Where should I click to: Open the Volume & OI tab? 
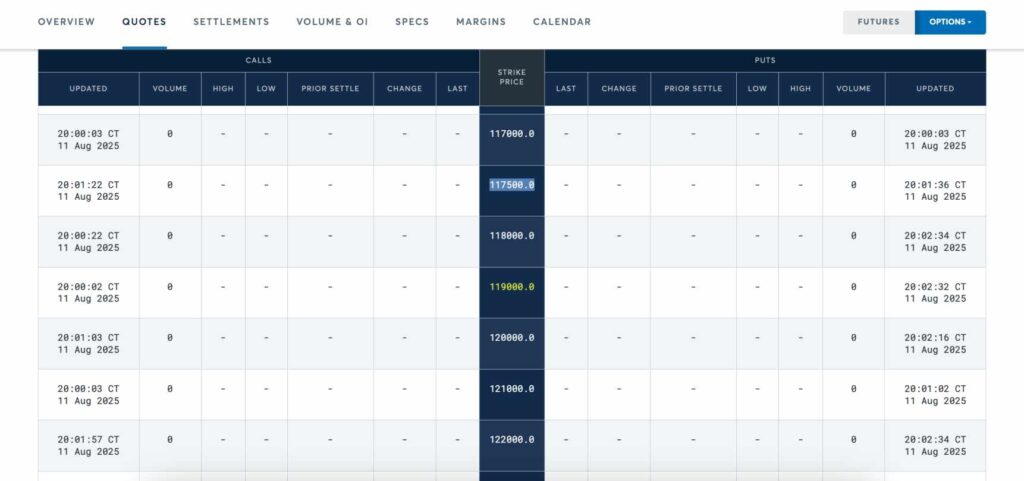click(x=332, y=22)
